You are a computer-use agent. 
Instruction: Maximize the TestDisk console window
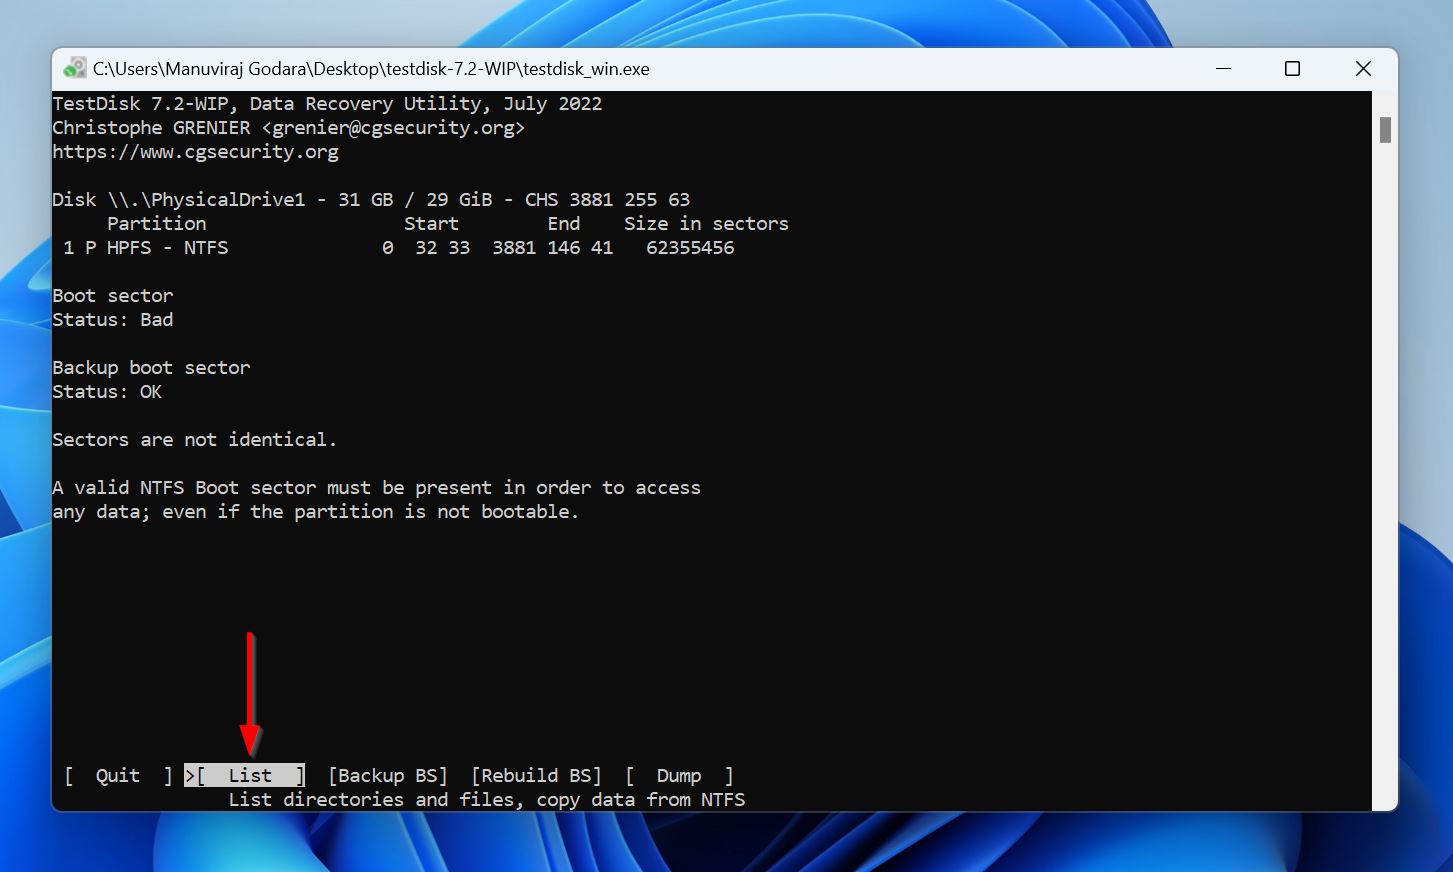coord(1292,69)
